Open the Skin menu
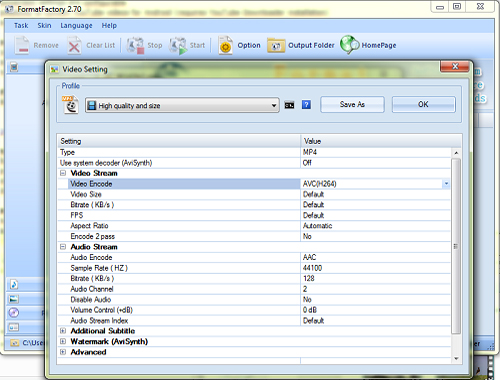The image size is (500, 380). (x=44, y=26)
